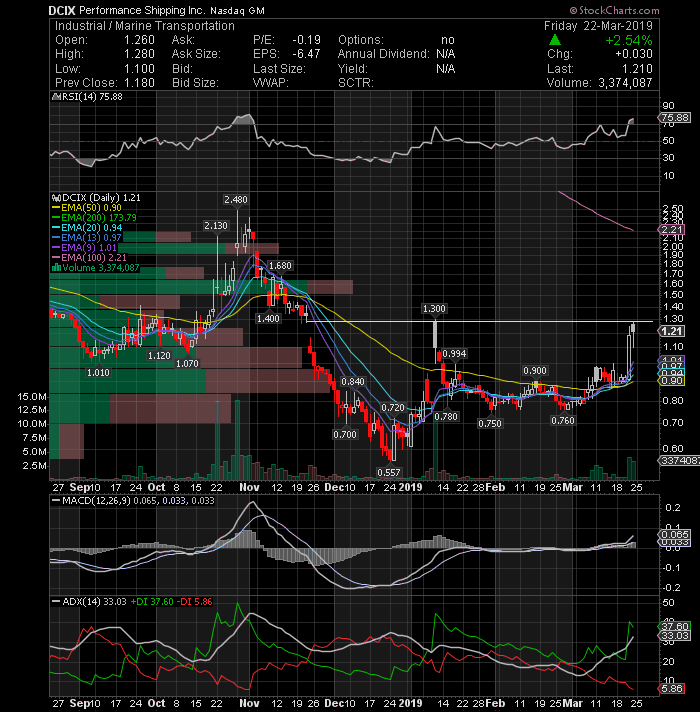The width and height of the screenshot is (700, 712).
Task: Click the Chg value +0.030
Action: point(634,54)
